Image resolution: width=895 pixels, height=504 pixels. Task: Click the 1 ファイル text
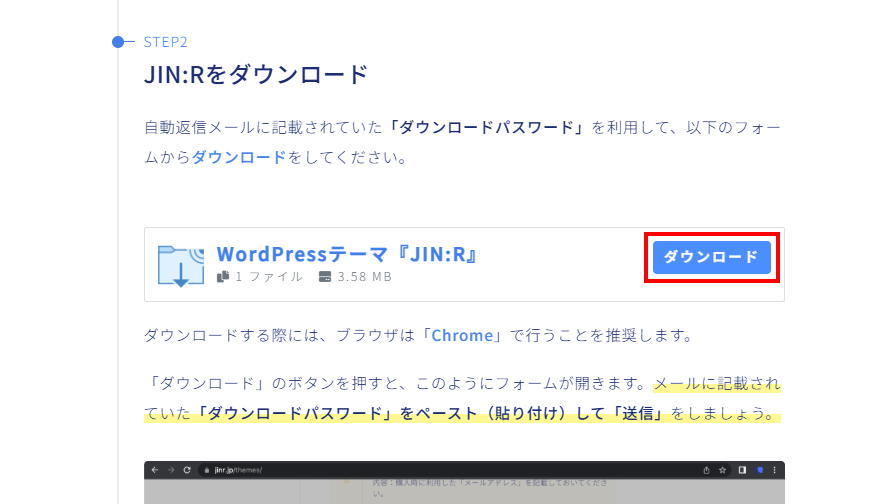(x=268, y=277)
